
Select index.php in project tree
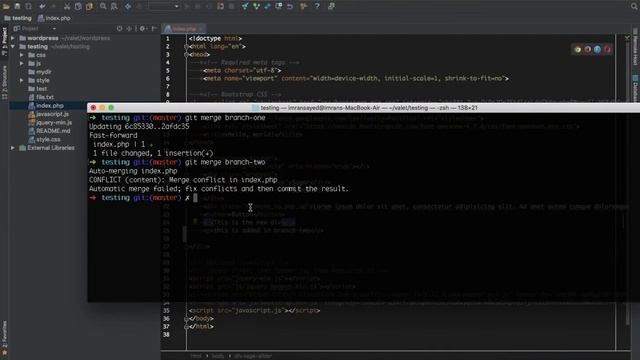click(46, 106)
